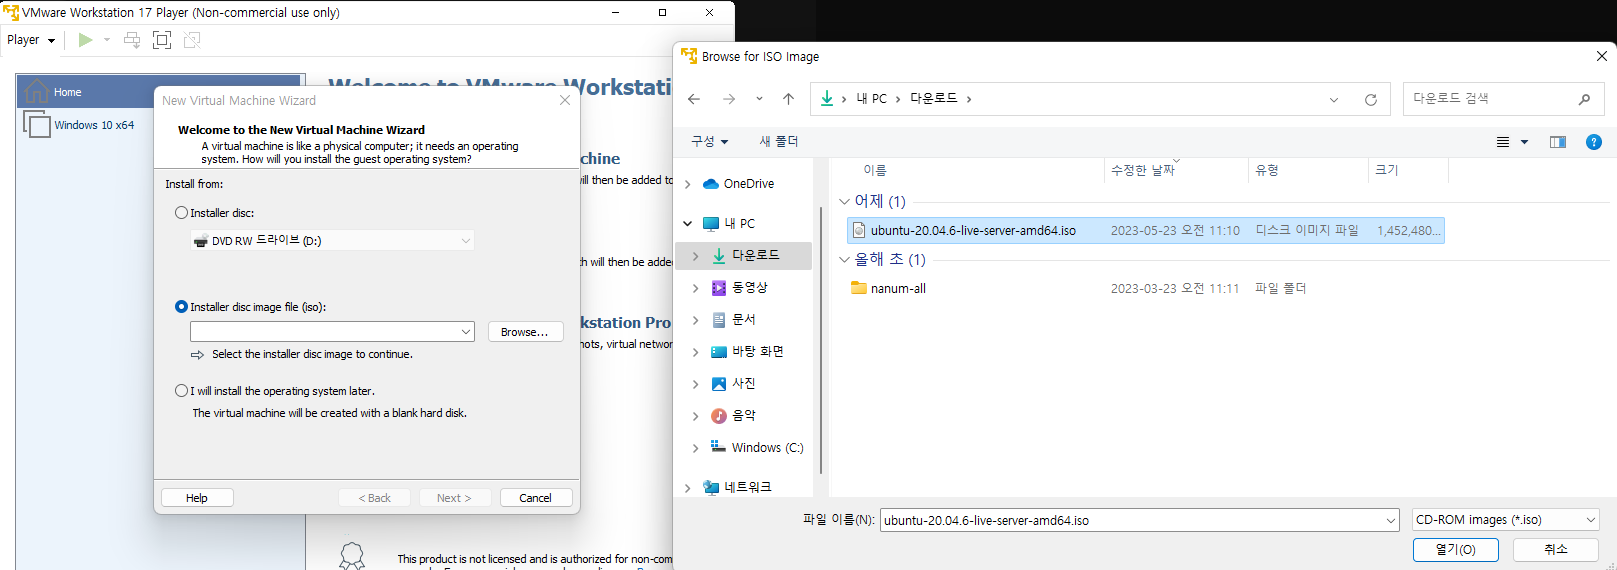Click the 다운로드 breadcrumb in address bar
Image resolution: width=1617 pixels, height=570 pixels.
point(934,99)
